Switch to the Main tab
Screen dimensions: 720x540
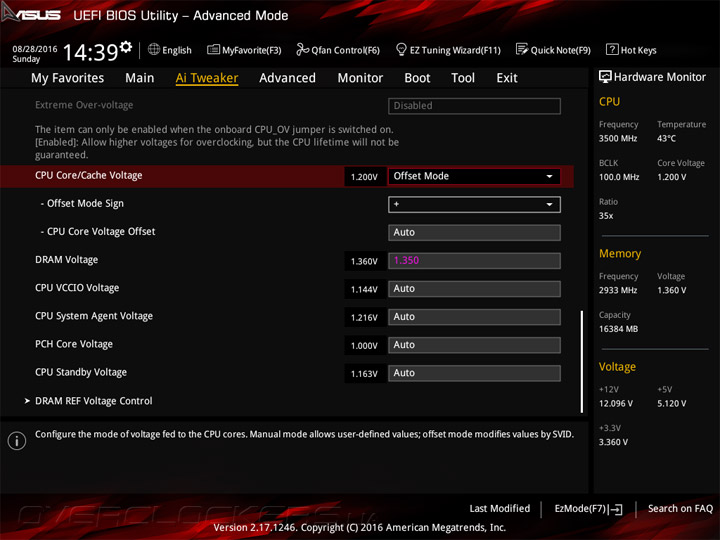[x=140, y=78]
